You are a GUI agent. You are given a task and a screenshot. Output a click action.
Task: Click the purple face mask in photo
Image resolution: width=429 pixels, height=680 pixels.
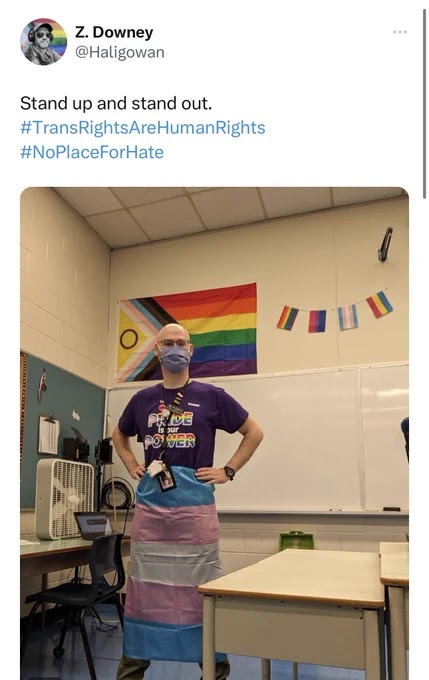174,359
